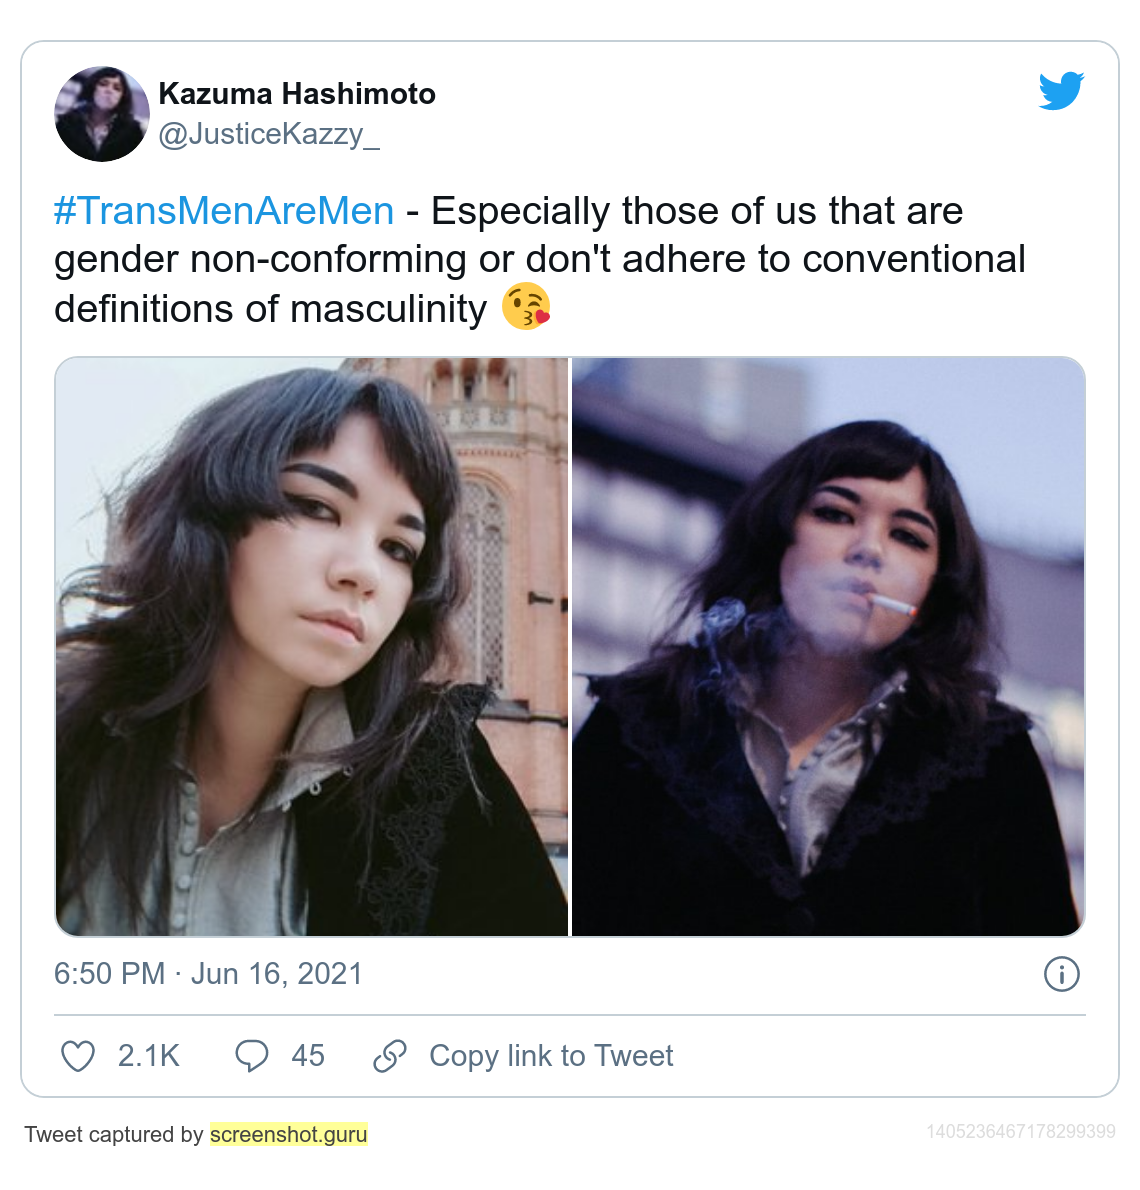
Task: Open the right photo with cigarette smoke
Action: tap(828, 647)
